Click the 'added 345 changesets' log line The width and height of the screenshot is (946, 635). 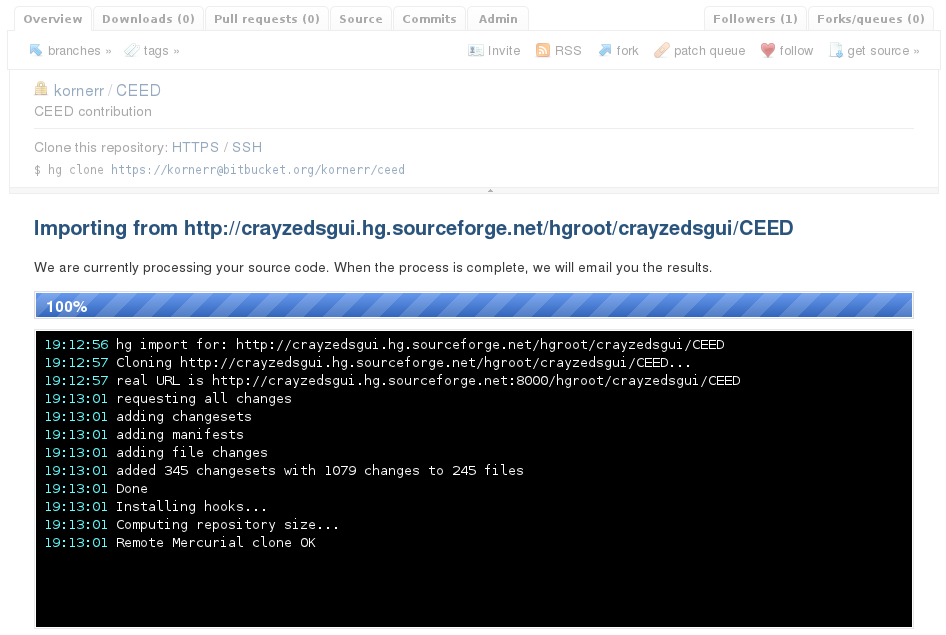(x=284, y=470)
